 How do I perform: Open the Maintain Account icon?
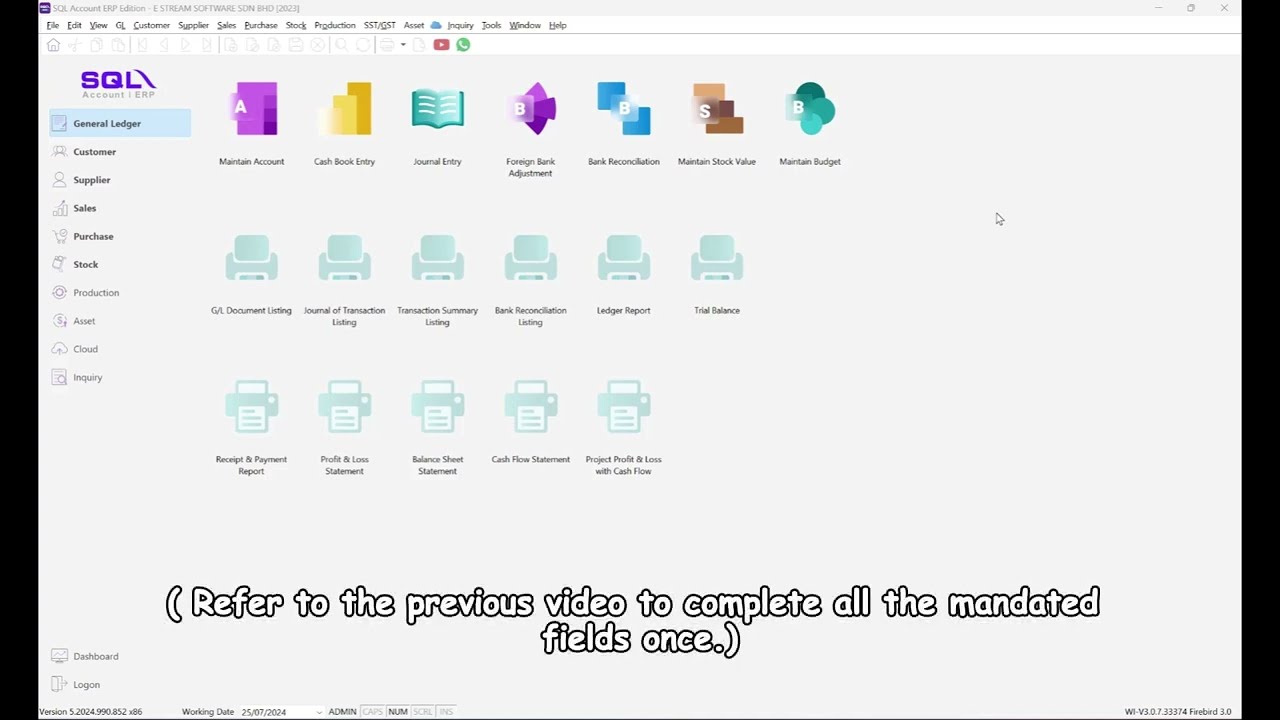252,109
